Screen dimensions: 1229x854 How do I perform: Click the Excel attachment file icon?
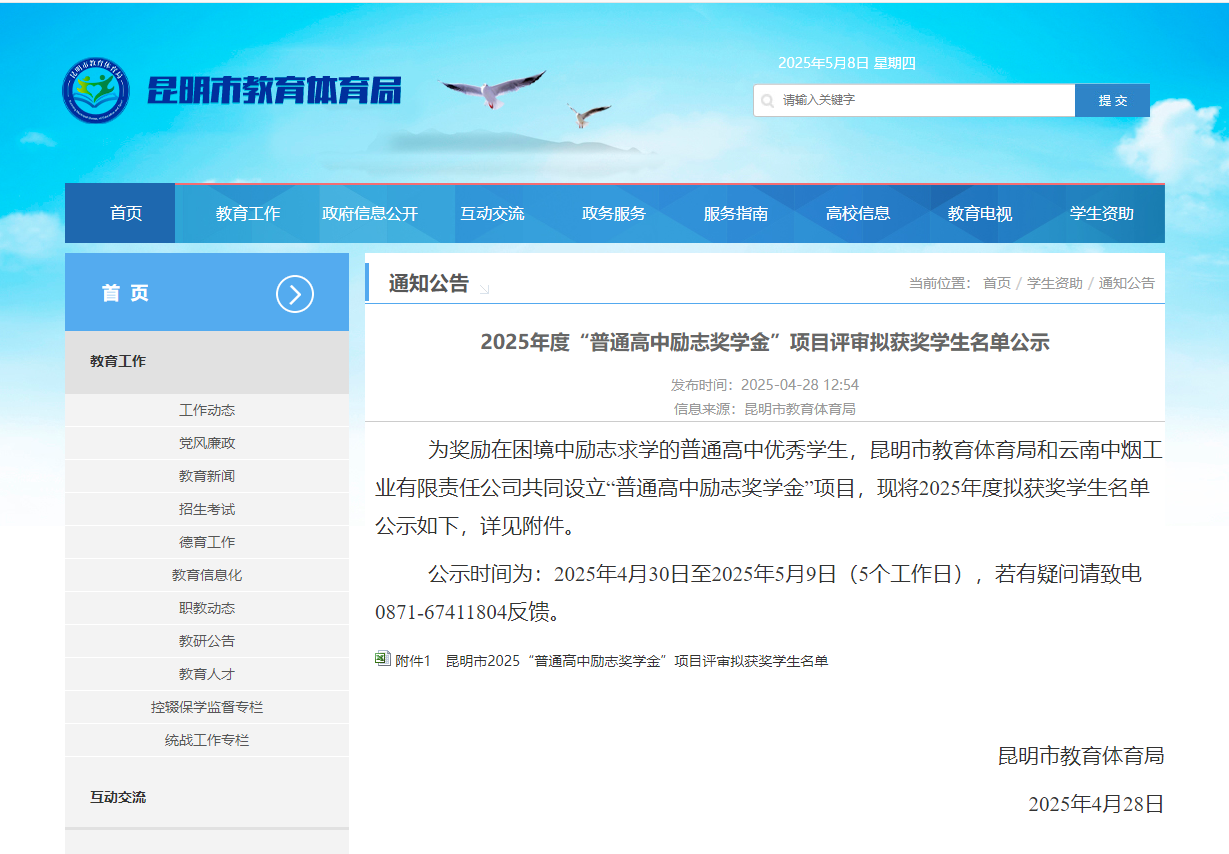(382, 659)
